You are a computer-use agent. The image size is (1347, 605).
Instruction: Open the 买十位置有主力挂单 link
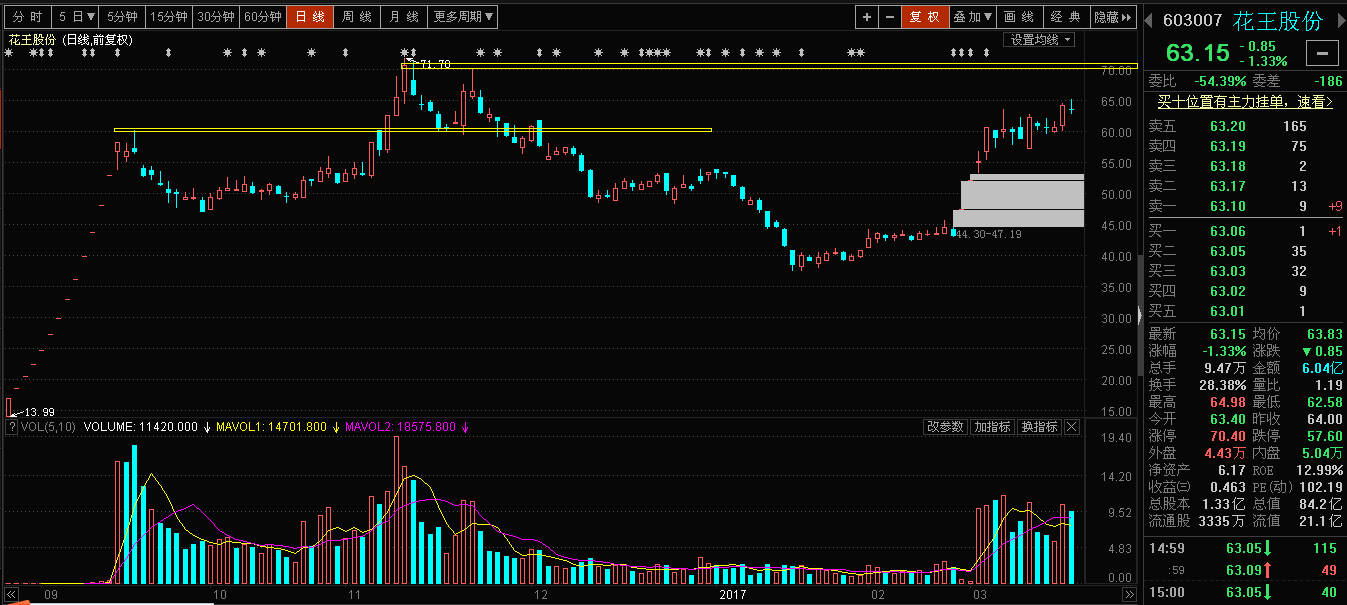pos(1245,102)
